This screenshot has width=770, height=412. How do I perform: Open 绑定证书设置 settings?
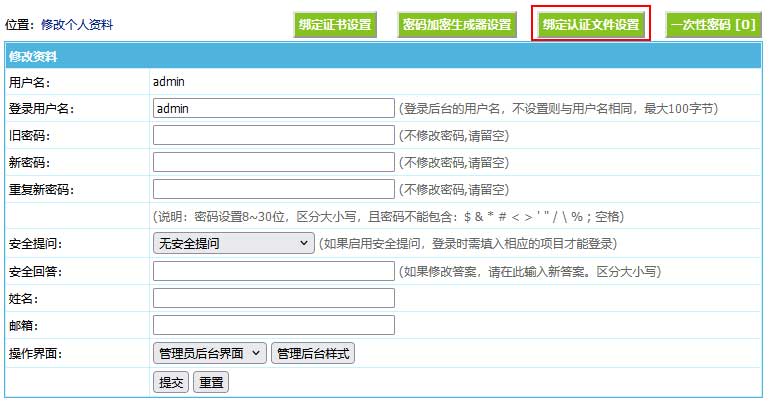coord(335,24)
